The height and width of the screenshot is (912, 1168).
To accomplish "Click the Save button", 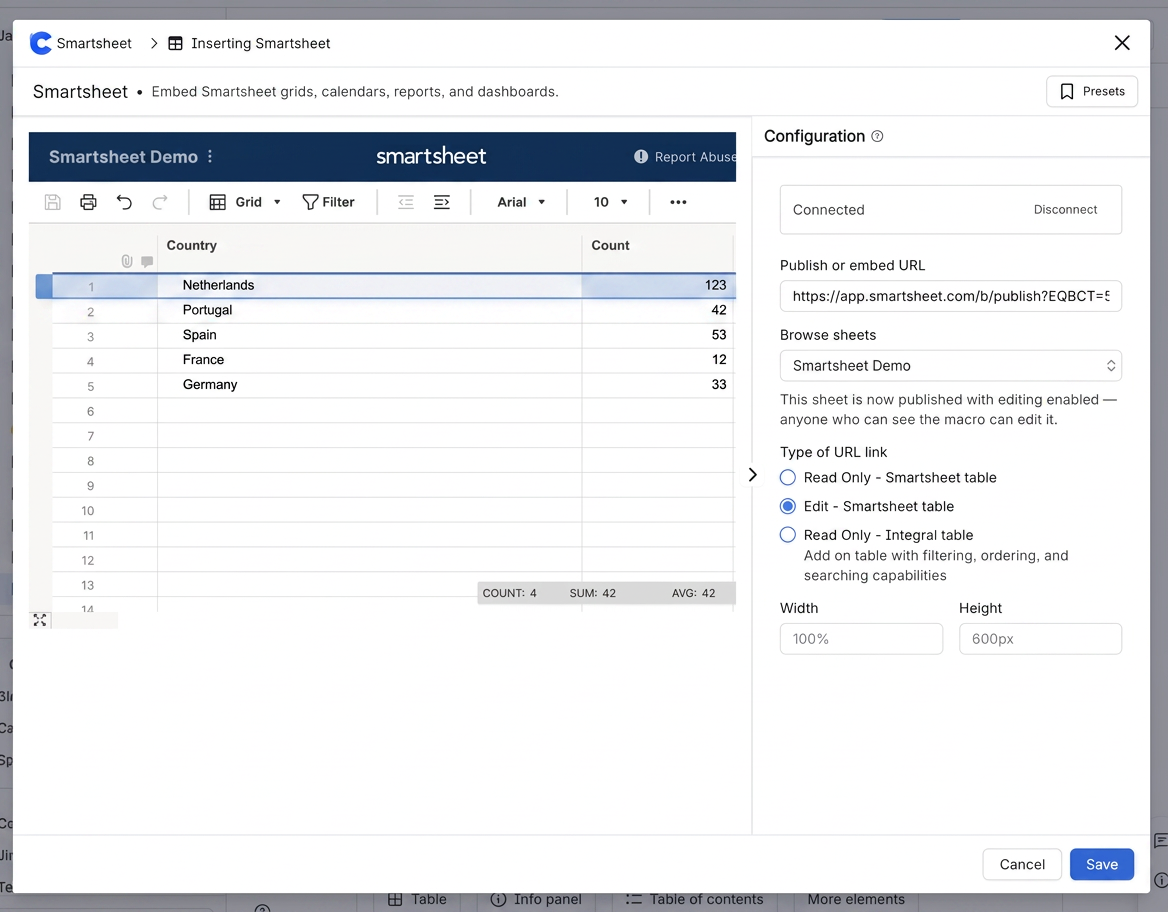I will [1102, 864].
